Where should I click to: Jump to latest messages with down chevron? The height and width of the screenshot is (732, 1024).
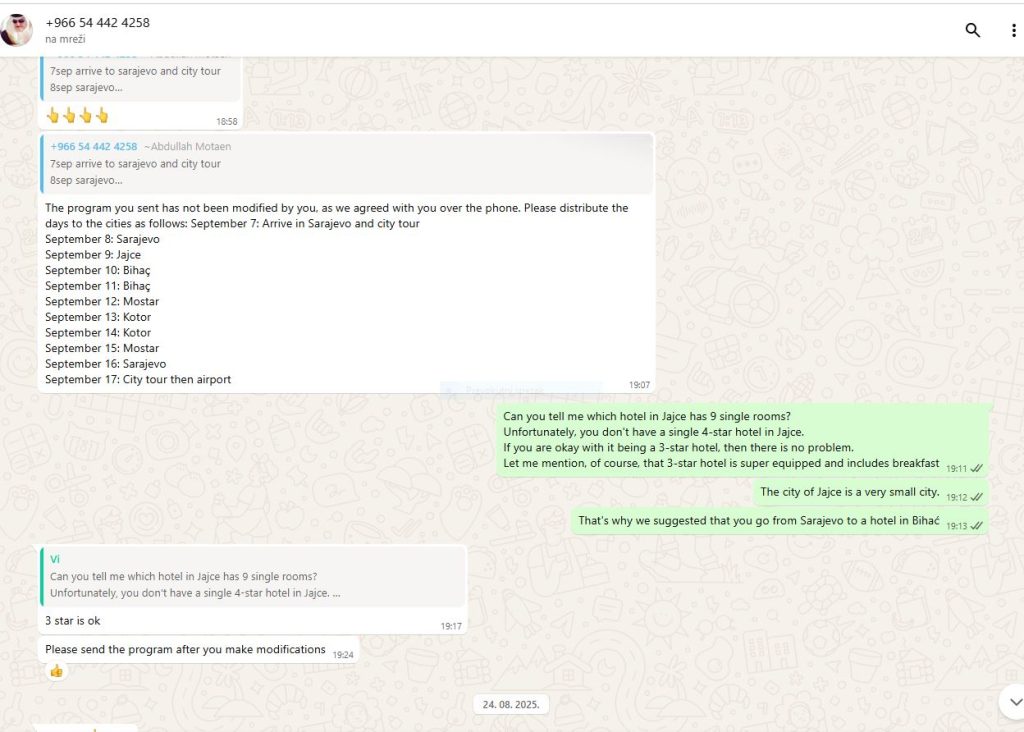[x=1014, y=702]
